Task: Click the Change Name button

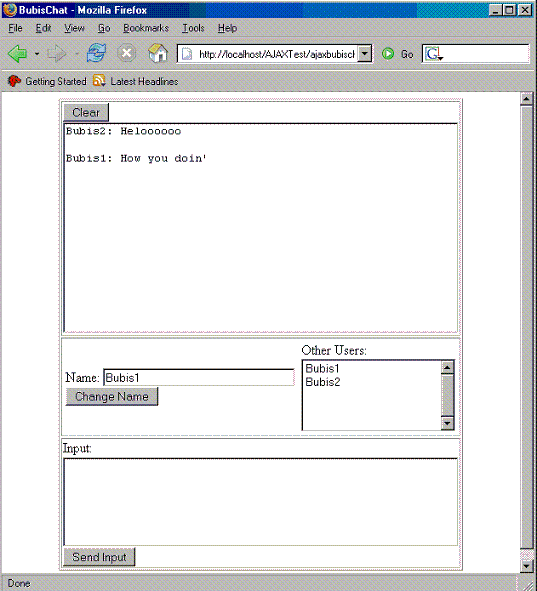Action: click(112, 397)
